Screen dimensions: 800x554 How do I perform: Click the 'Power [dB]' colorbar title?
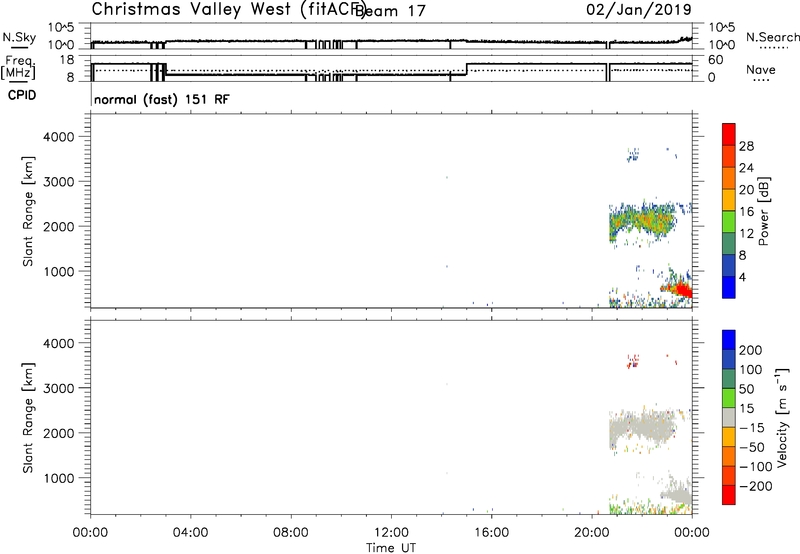coord(763,211)
